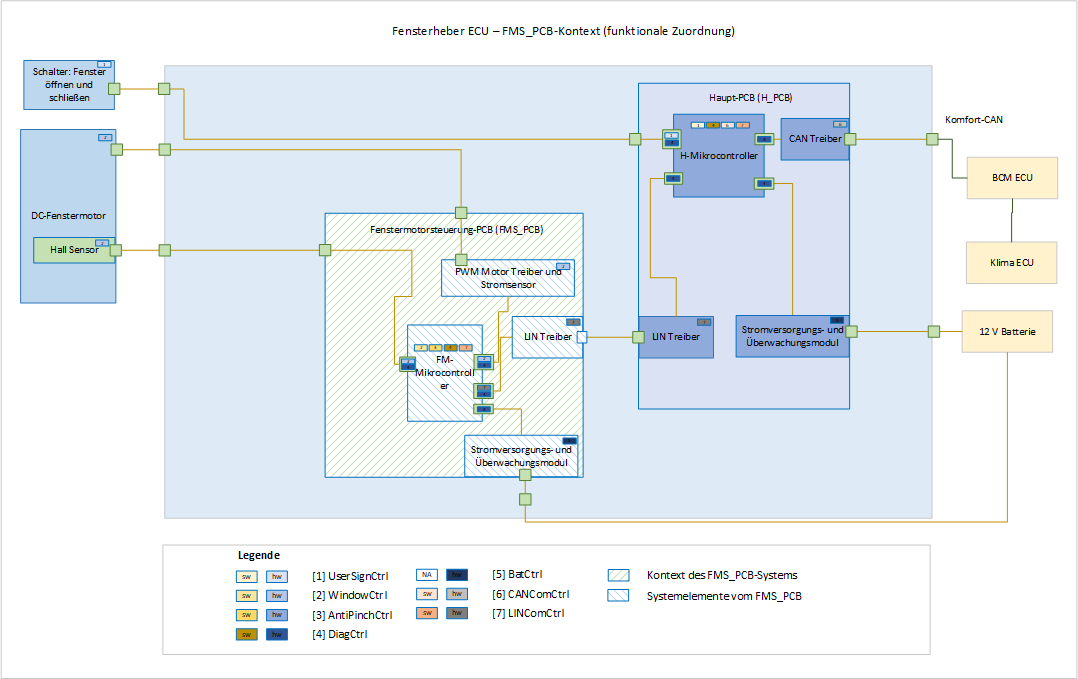Click the sw swatch for [2] WindowCtrl
Viewport: 1078px width, 679px height.
coord(247,596)
